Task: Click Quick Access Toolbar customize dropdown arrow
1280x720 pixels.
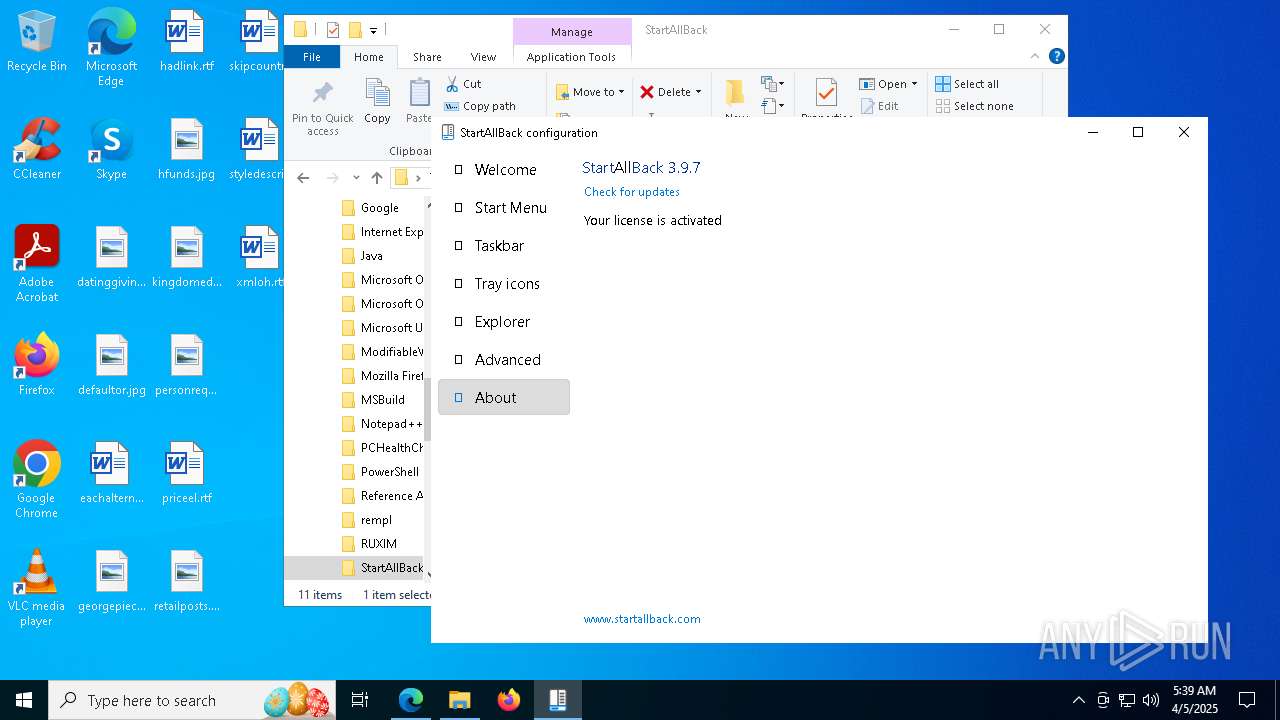Action: point(373,31)
